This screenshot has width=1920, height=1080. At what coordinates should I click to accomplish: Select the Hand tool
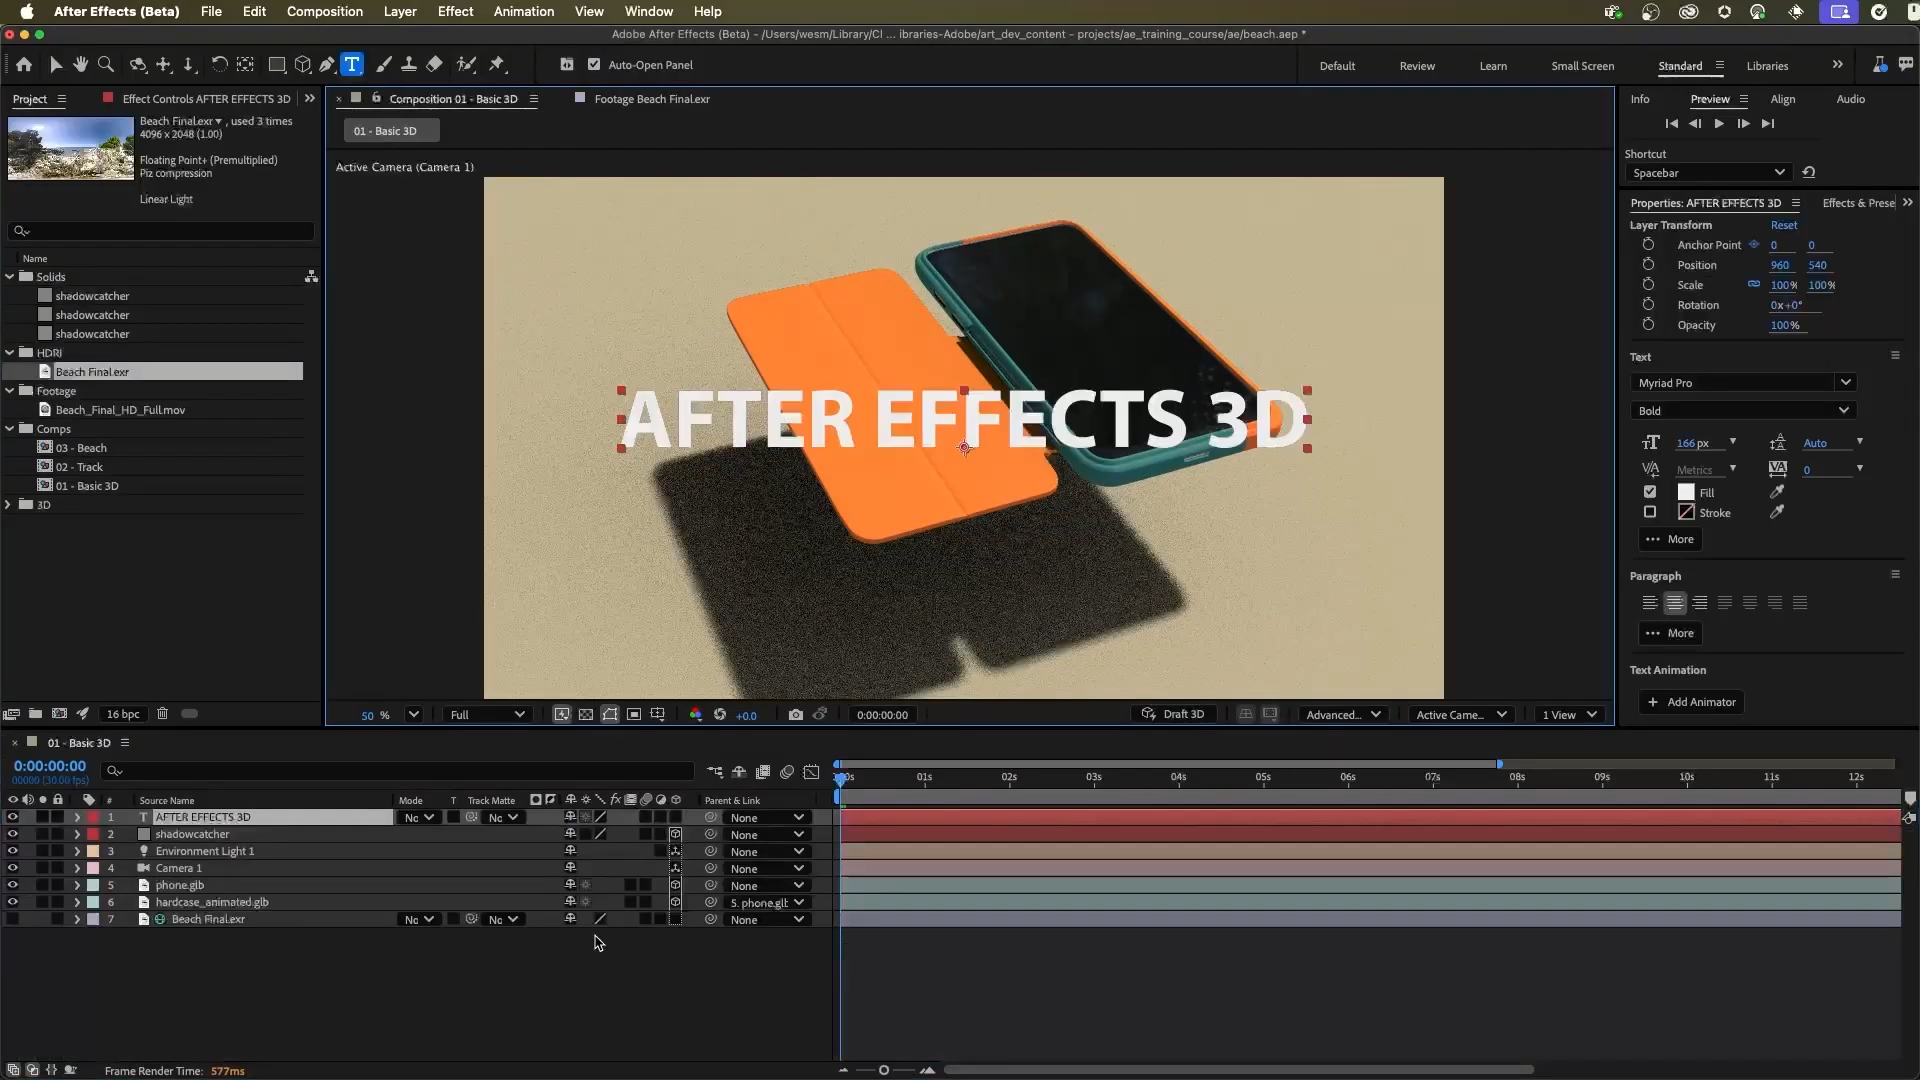[x=80, y=65]
